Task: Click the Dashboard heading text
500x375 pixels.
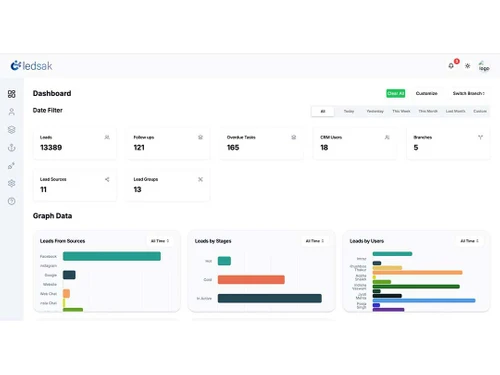Action: pos(52,93)
